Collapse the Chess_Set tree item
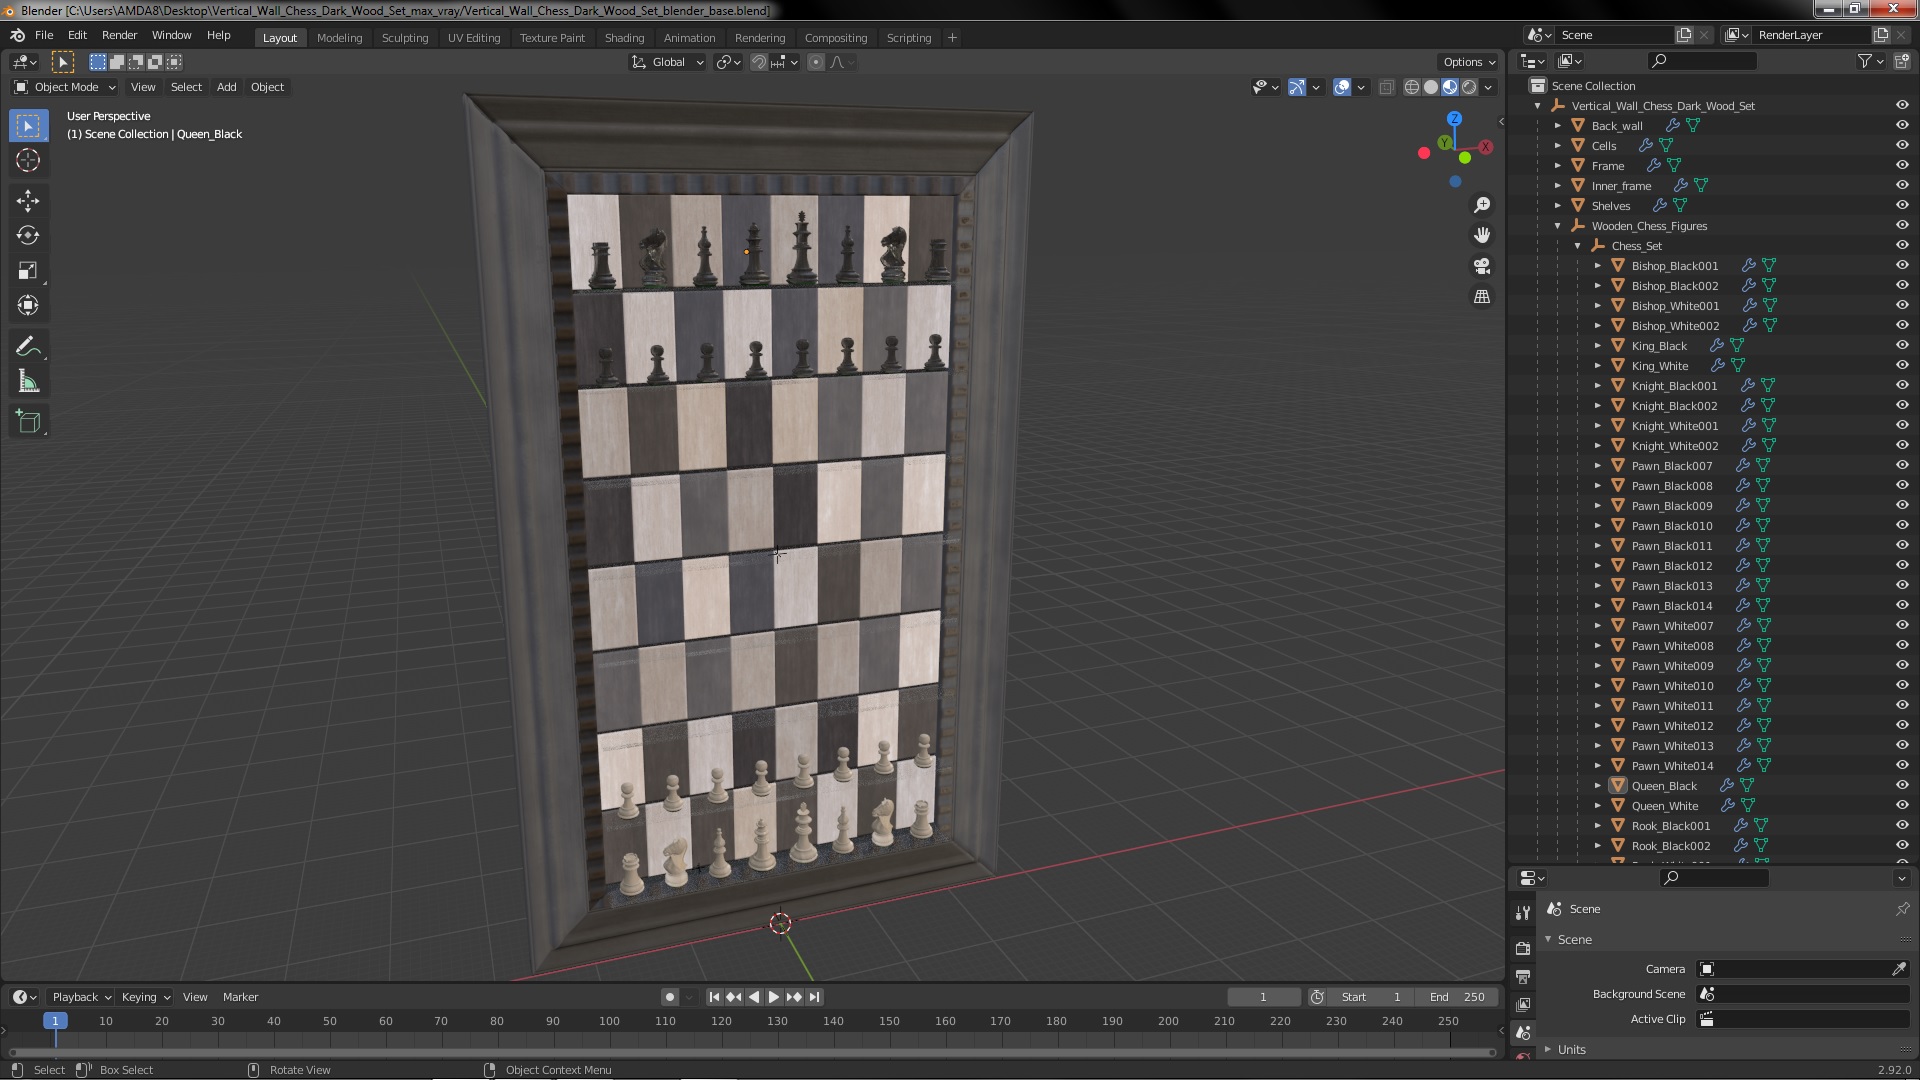The width and height of the screenshot is (1920, 1080). (1578, 246)
